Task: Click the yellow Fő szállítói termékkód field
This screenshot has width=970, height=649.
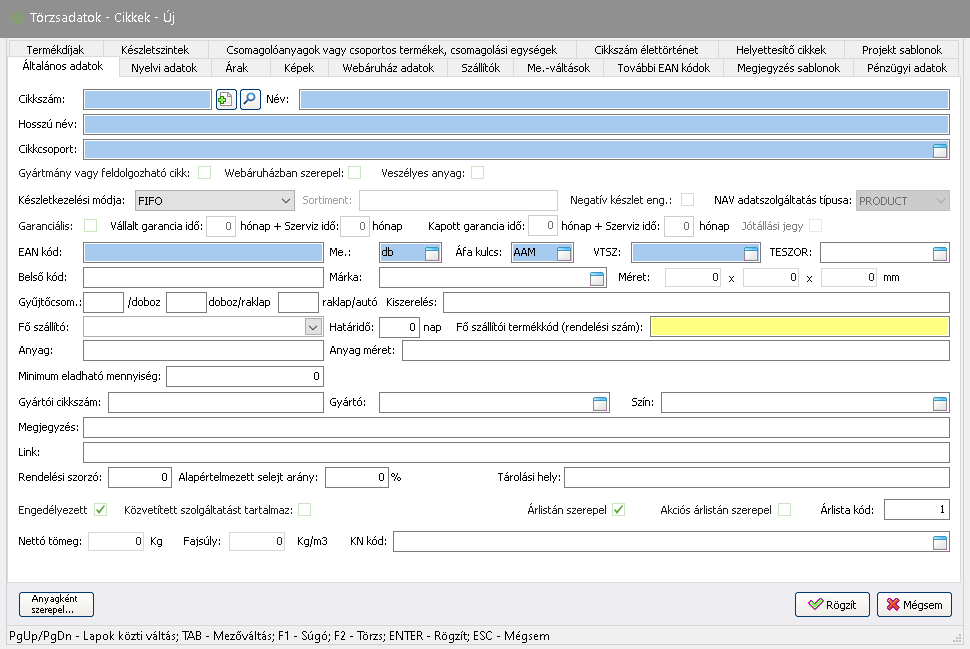Action: point(799,327)
